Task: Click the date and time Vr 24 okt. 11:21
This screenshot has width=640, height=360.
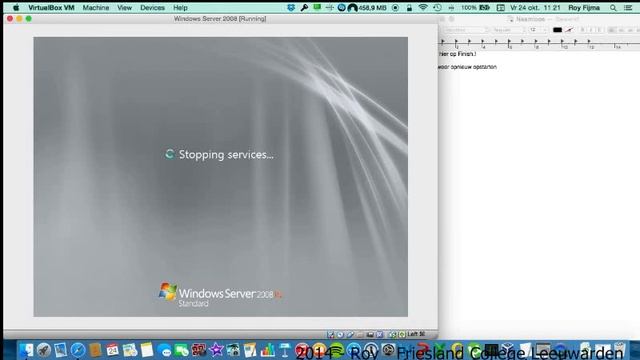Action: click(535, 8)
